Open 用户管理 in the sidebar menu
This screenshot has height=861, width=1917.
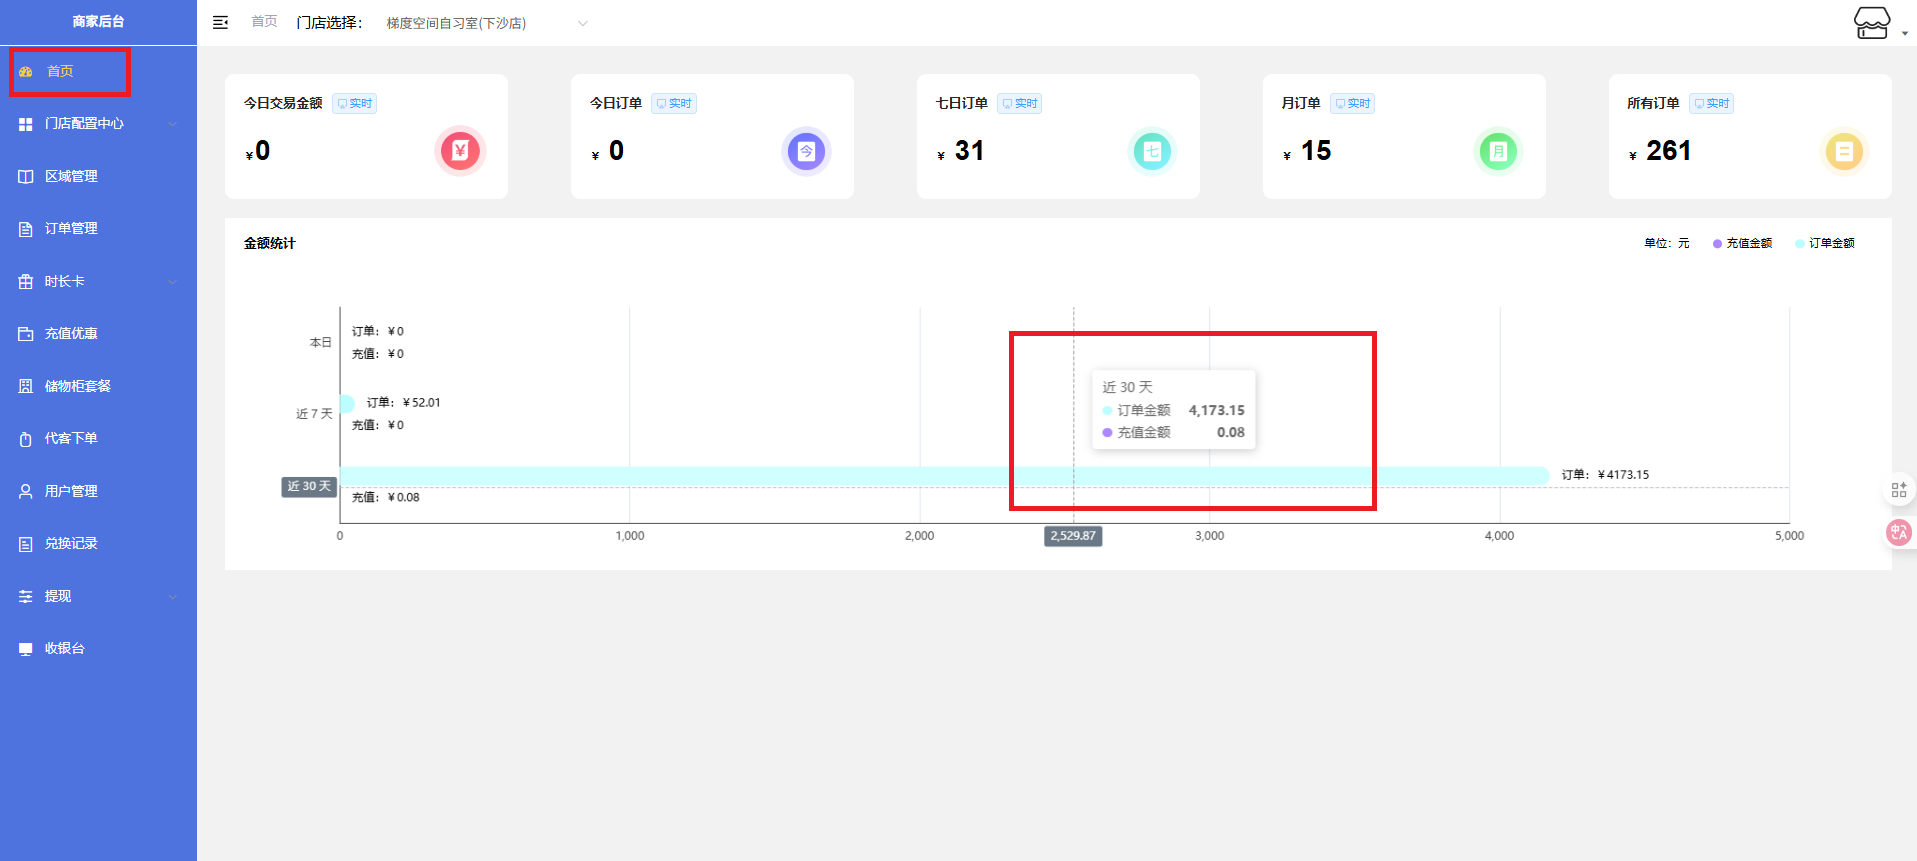tap(98, 491)
